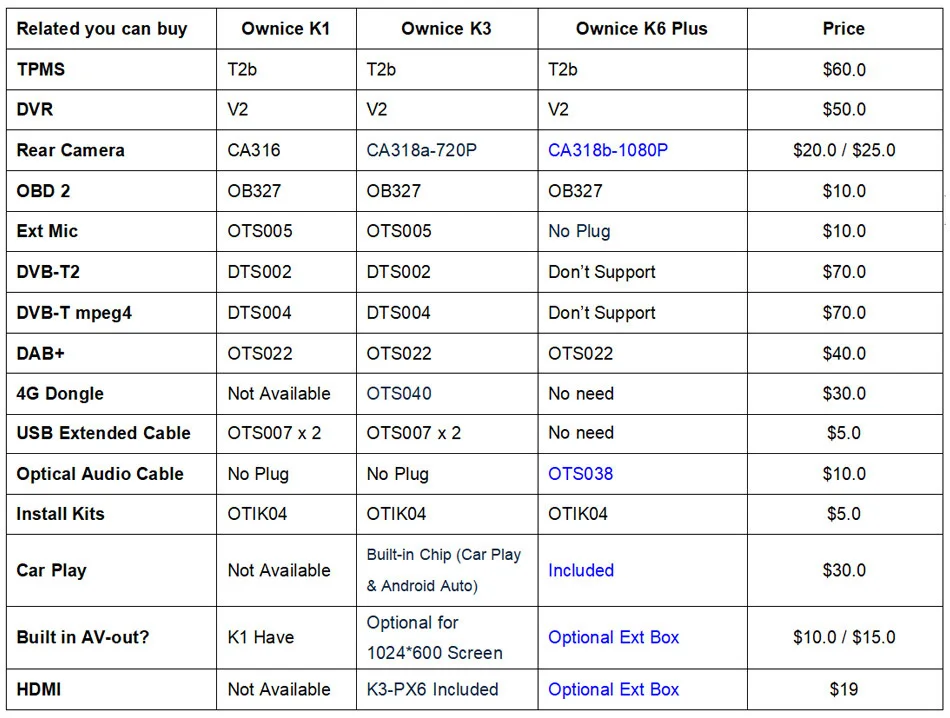Viewport: 950px width, 718px height.
Task: Select the Ownice K1 column header
Action: coord(285,29)
